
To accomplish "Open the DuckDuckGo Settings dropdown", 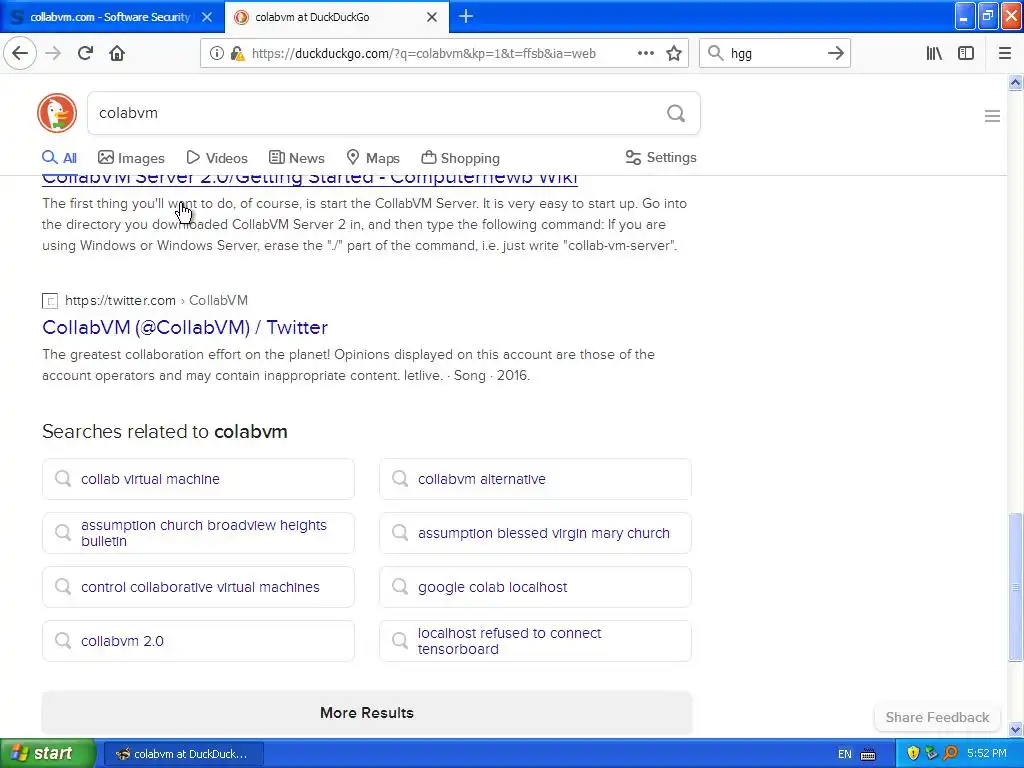I will (x=661, y=157).
